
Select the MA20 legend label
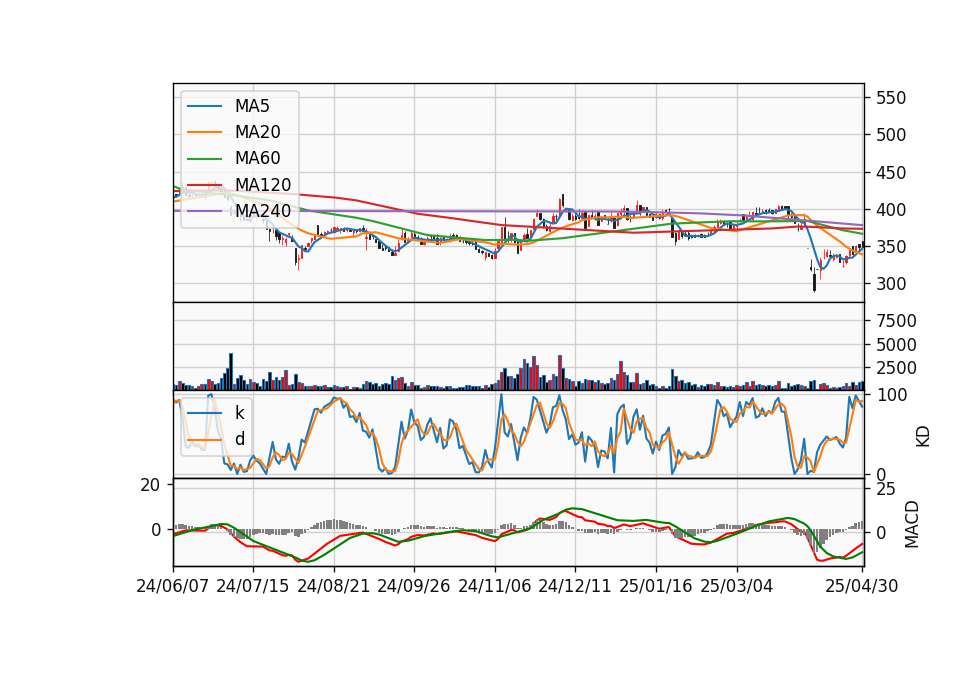coord(258,132)
